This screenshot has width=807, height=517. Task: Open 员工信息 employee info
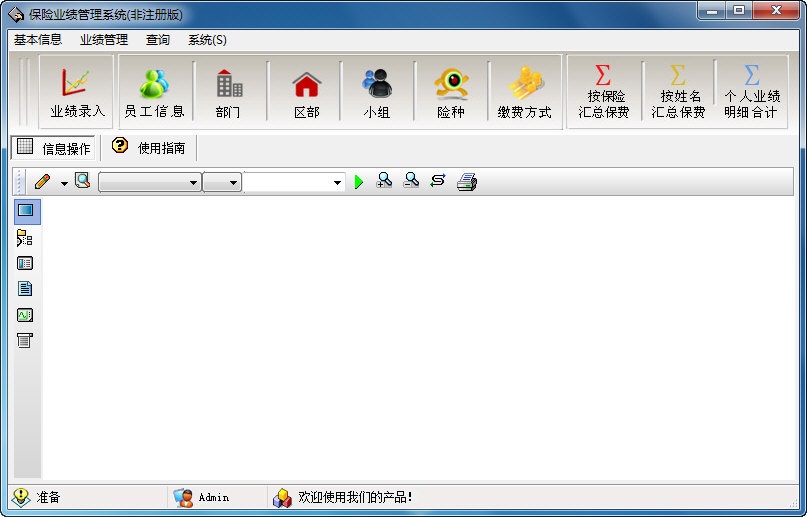pyautogui.click(x=154, y=92)
